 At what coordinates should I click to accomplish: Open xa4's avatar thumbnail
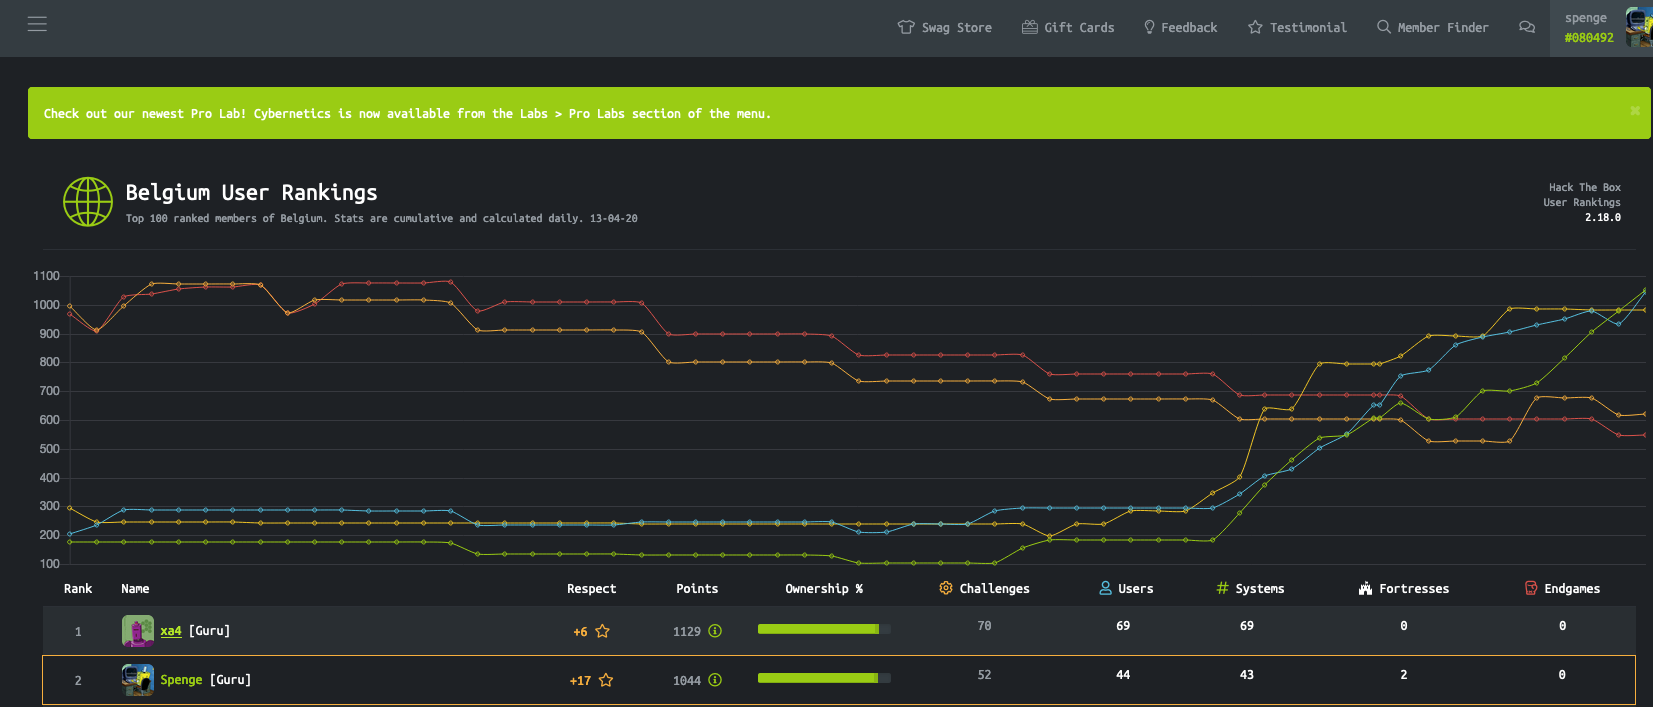137,631
